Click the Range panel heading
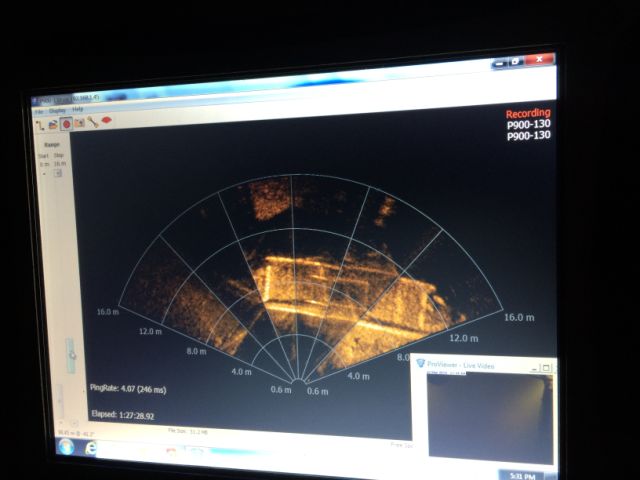Screen dimensions: 640x480 (52, 145)
